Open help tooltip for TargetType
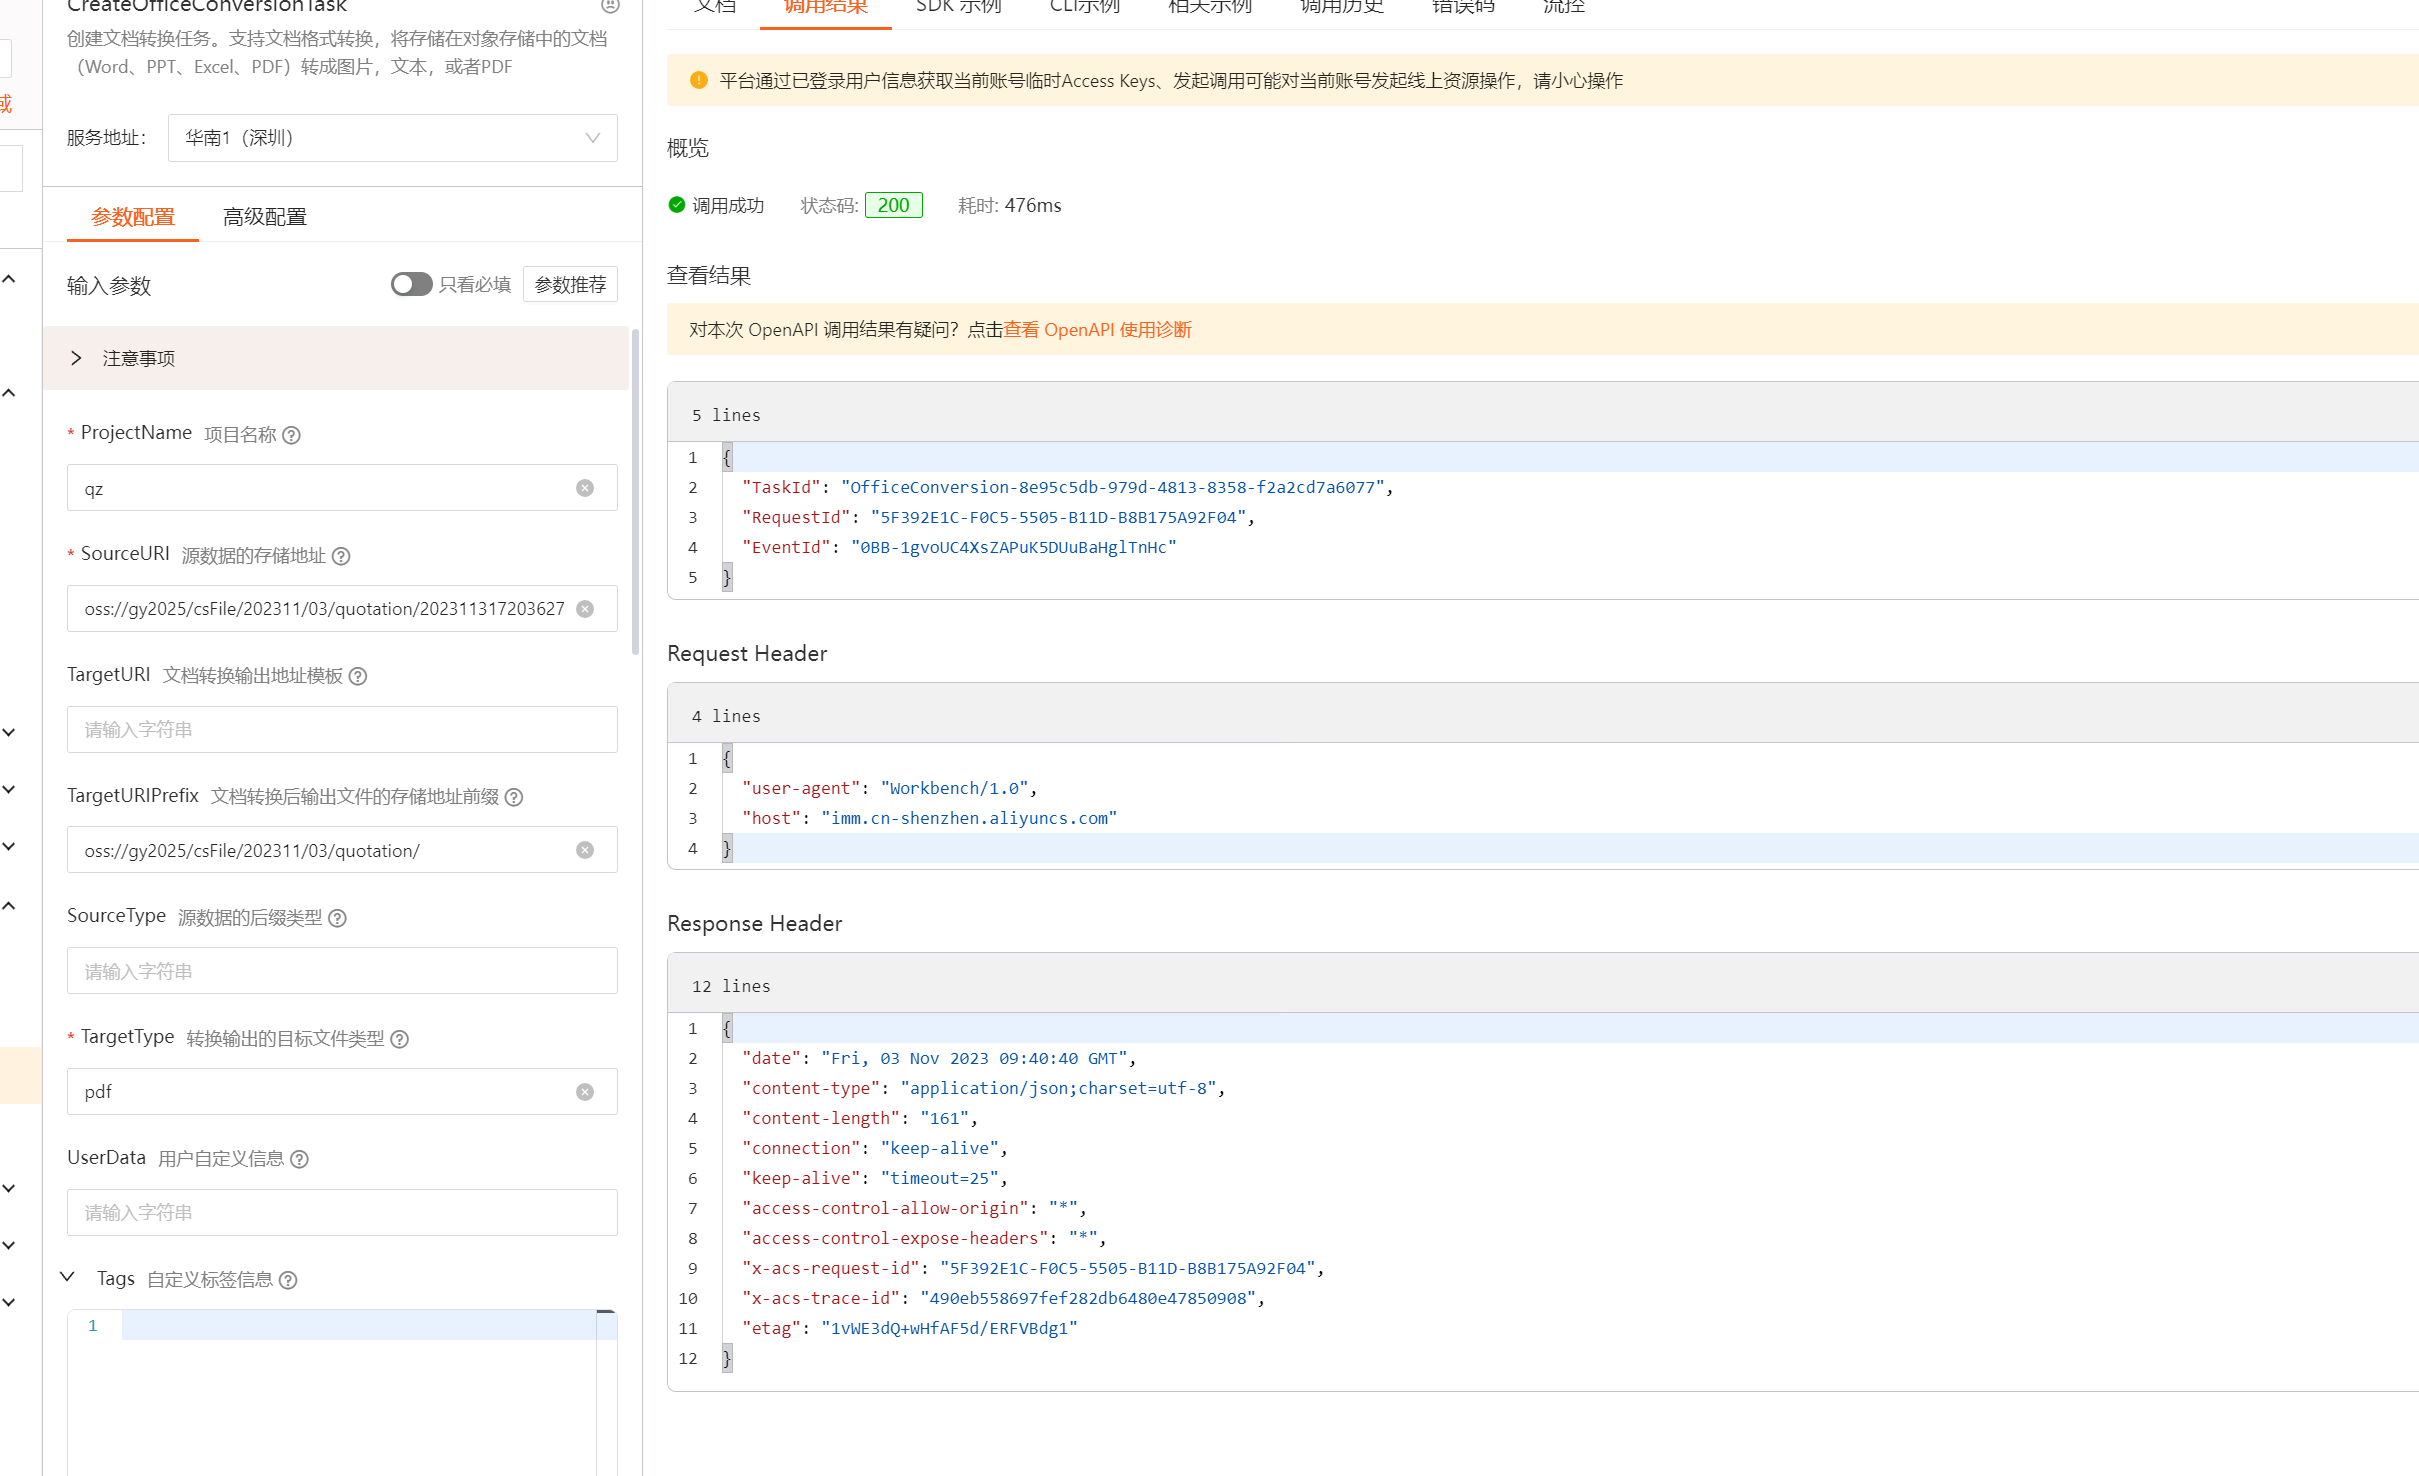This screenshot has width=2419, height=1476. [399, 1039]
